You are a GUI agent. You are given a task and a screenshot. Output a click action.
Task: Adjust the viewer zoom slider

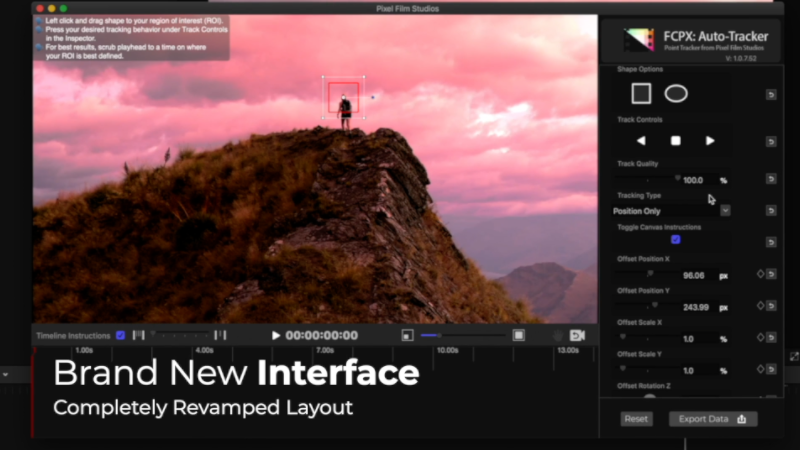click(463, 335)
